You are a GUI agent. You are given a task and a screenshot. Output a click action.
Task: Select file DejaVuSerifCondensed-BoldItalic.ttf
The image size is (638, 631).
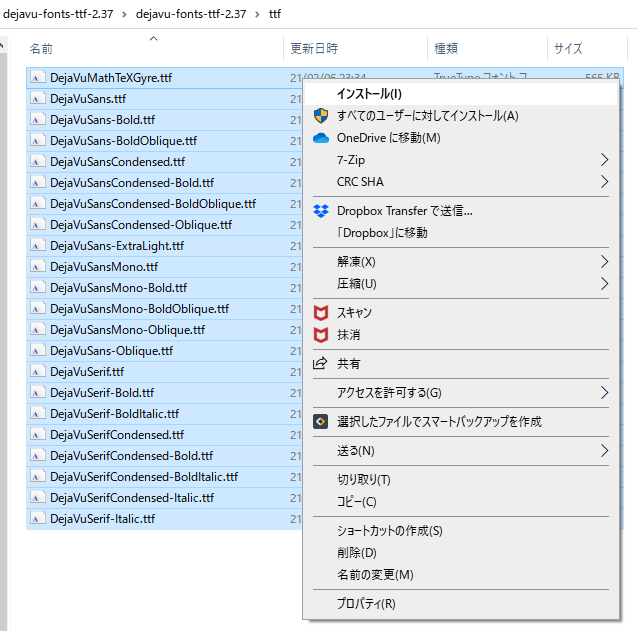click(x=144, y=477)
